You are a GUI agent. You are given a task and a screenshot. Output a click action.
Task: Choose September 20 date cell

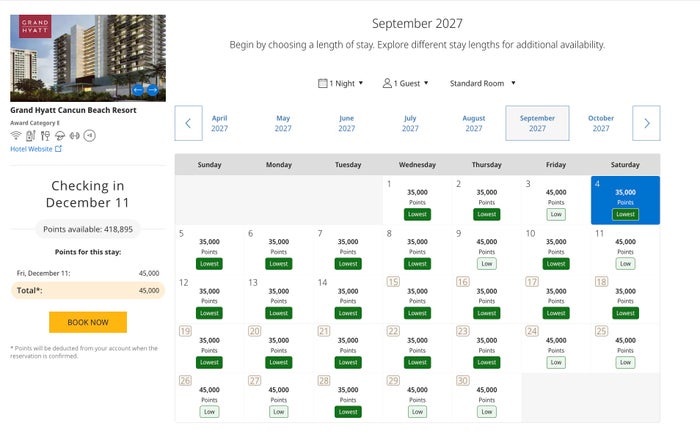[279, 348]
